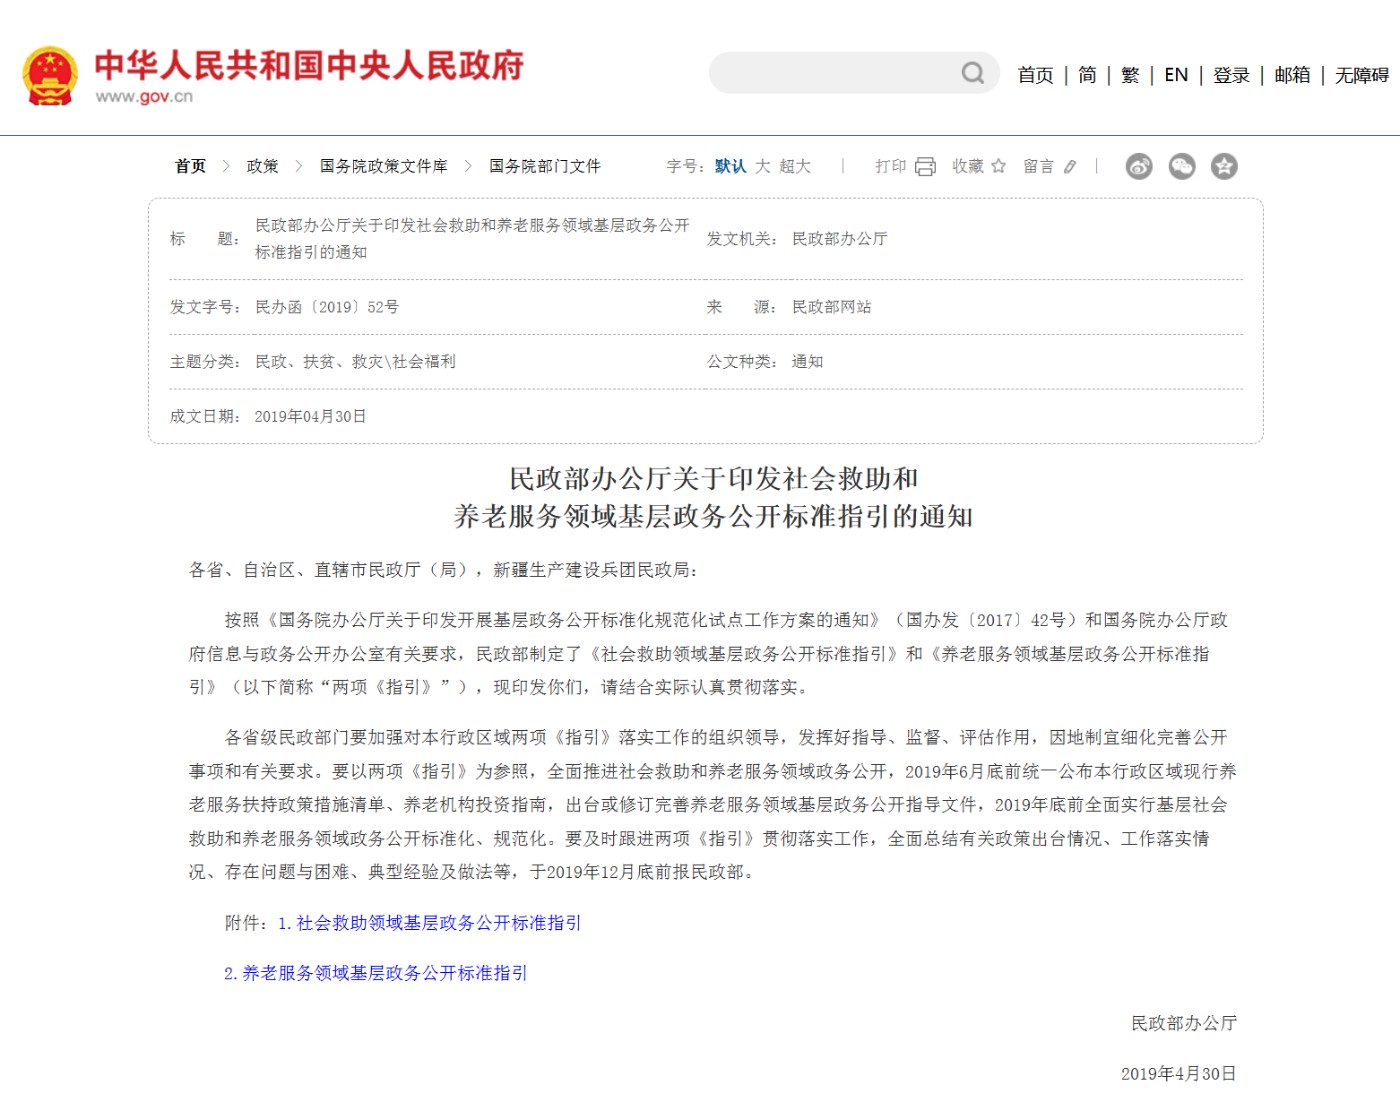Click inside the site search field
The width and height of the screenshot is (1400, 1107).
tap(835, 73)
